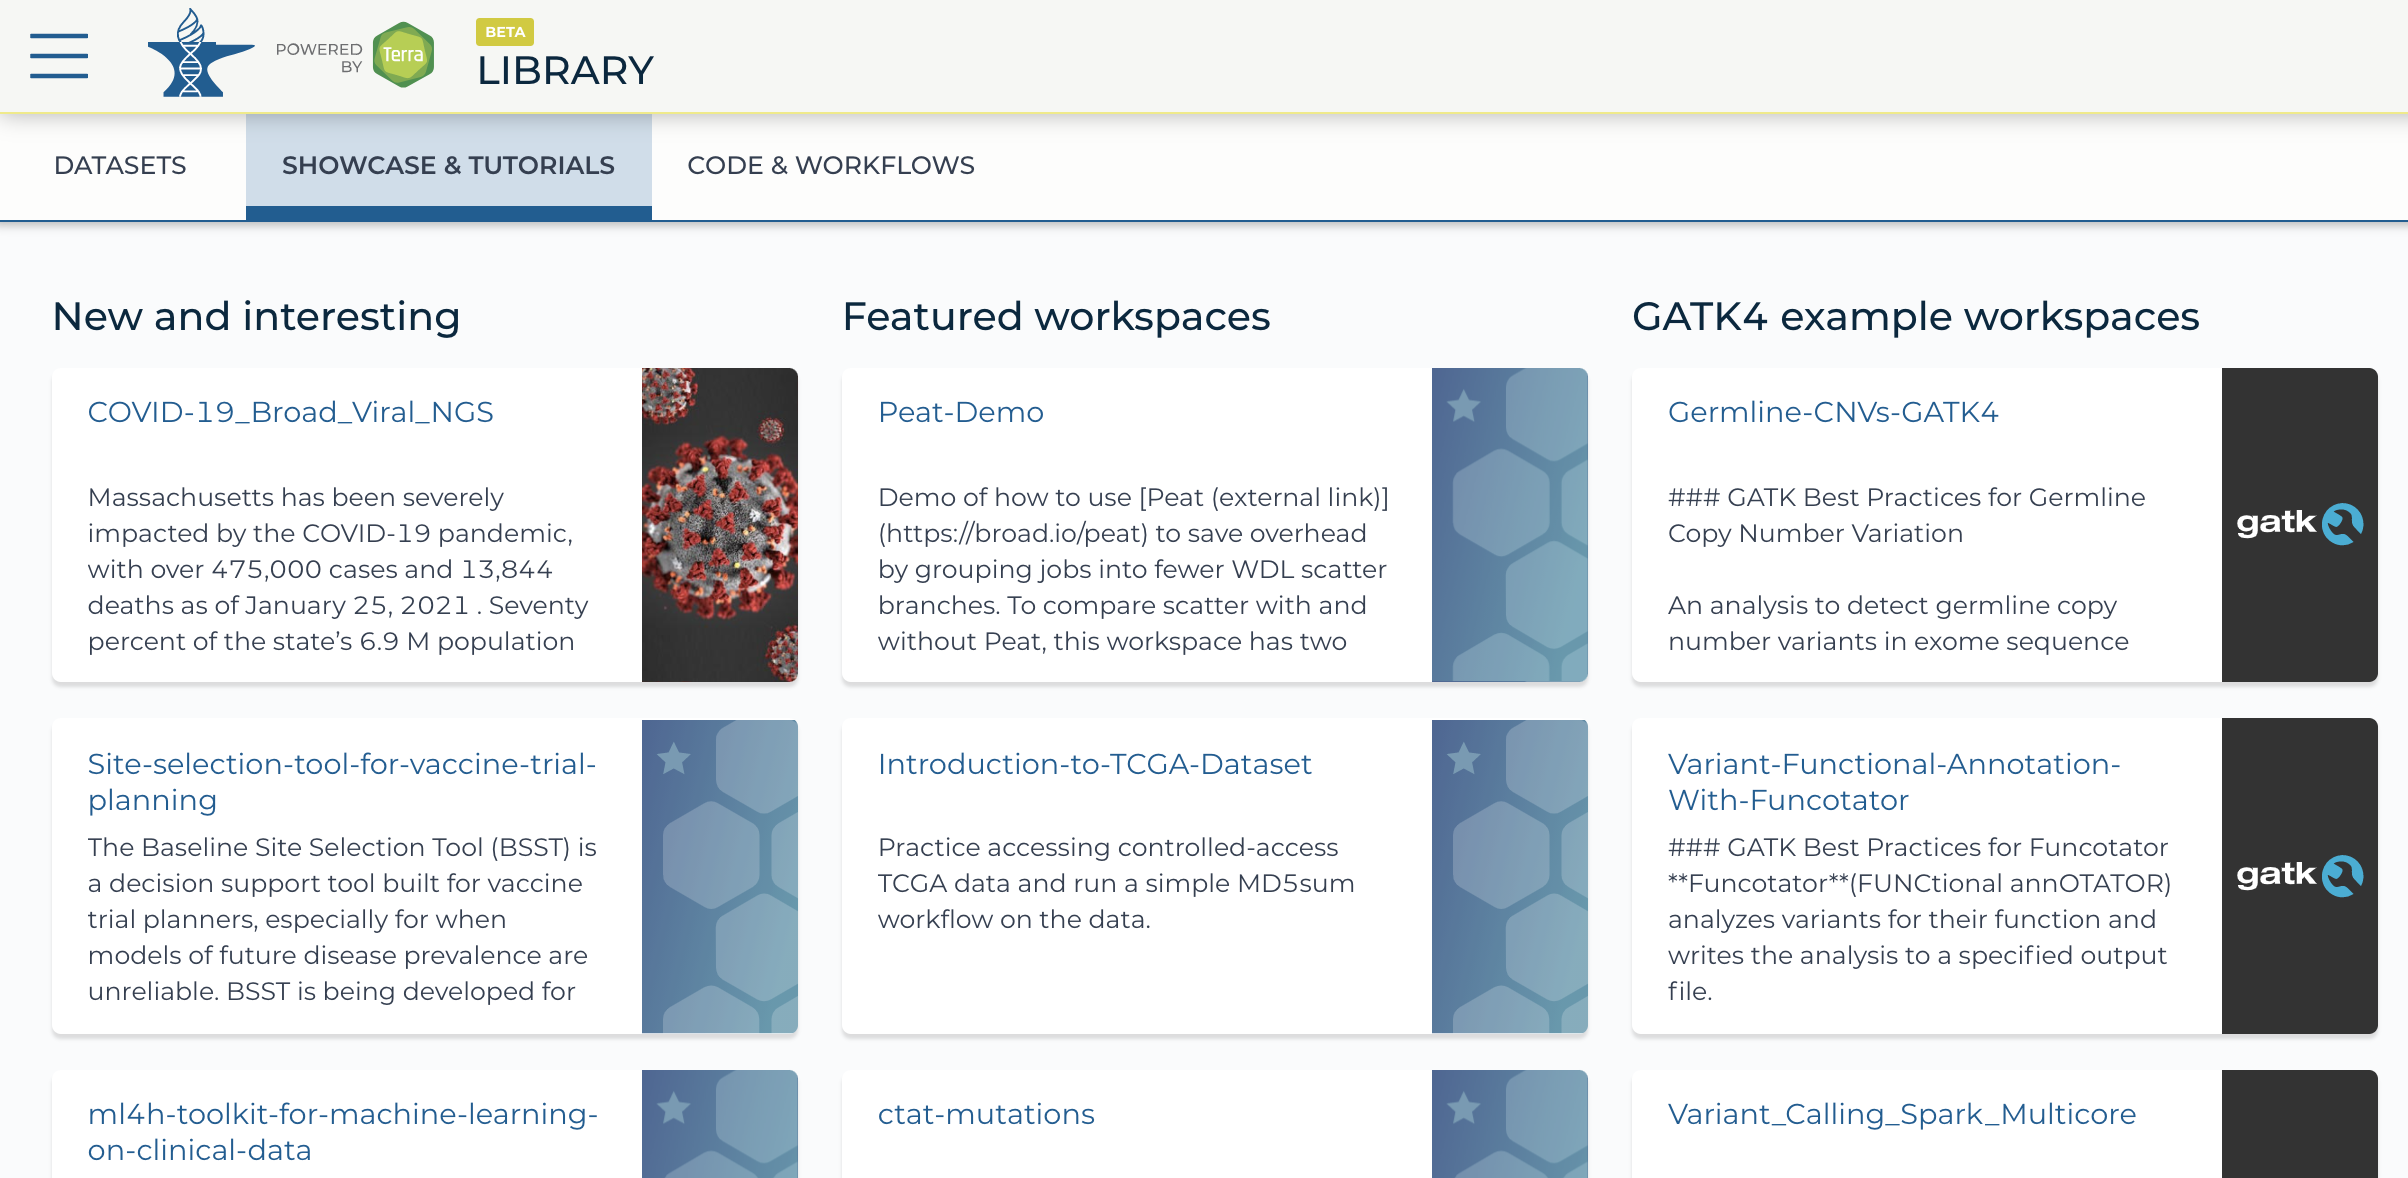This screenshot has width=2408, height=1178.
Task: Click star icon on Peat-Demo card
Action: tap(1464, 406)
